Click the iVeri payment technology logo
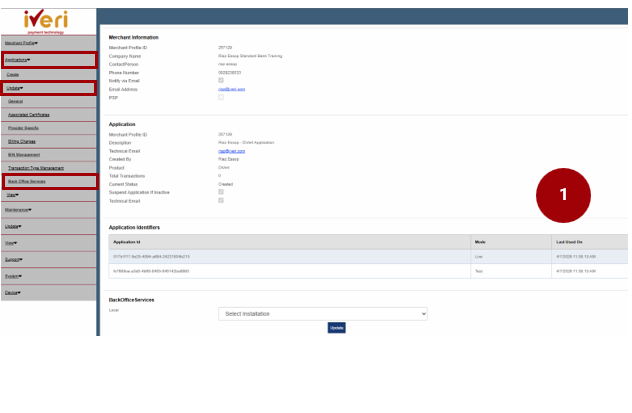Image resolution: width=632 pixels, height=413 pixels. coord(48,19)
